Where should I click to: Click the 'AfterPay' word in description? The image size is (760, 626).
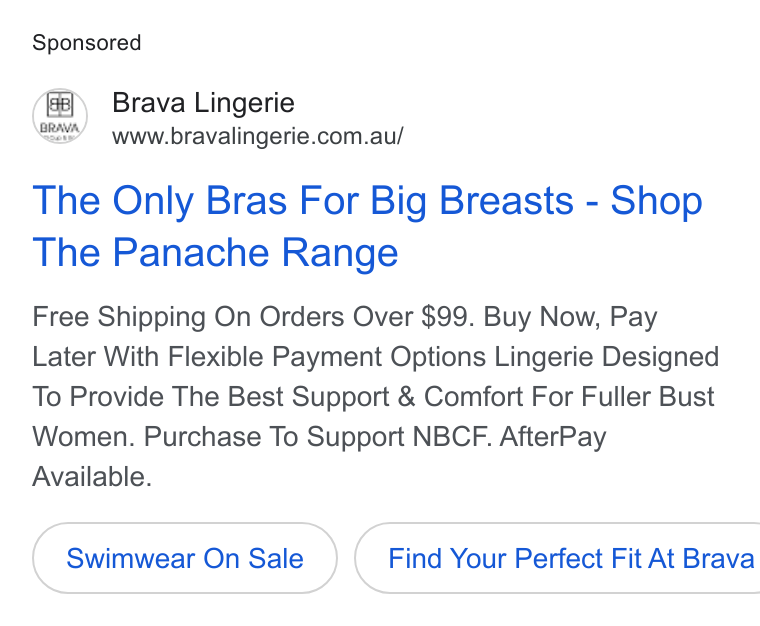tap(553, 437)
